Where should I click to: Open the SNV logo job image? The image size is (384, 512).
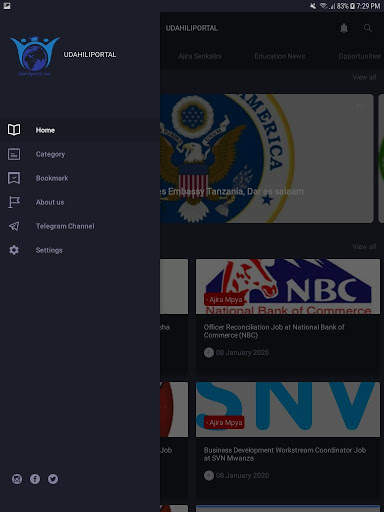288,409
